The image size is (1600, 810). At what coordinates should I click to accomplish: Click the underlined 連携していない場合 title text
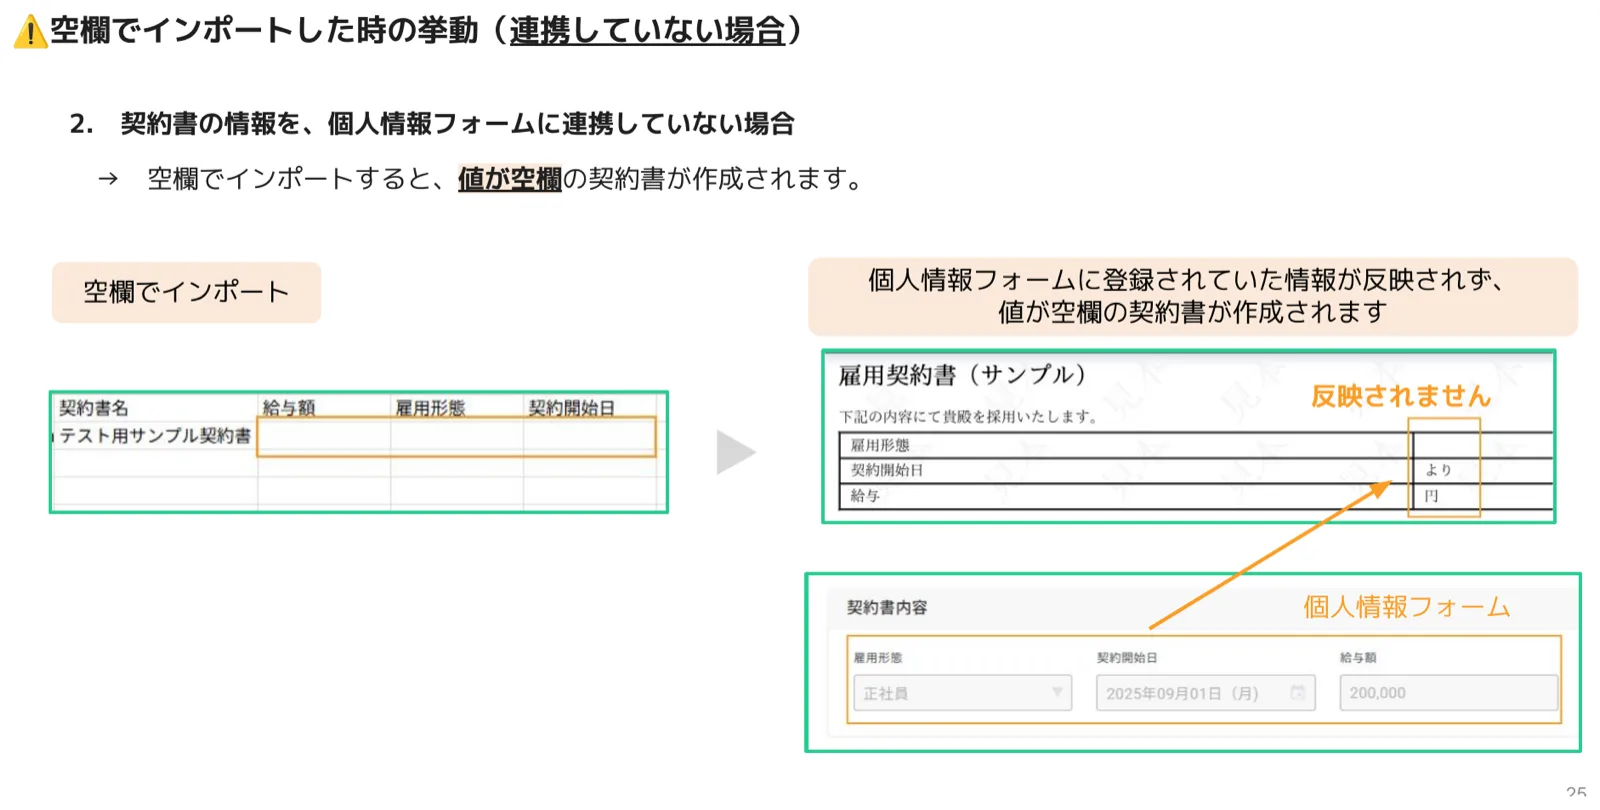[x=647, y=30]
